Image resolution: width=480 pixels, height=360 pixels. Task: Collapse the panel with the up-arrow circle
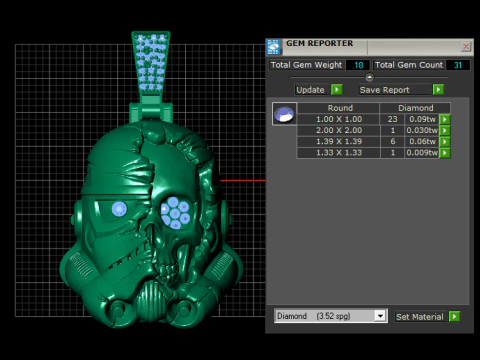pyautogui.click(x=369, y=78)
